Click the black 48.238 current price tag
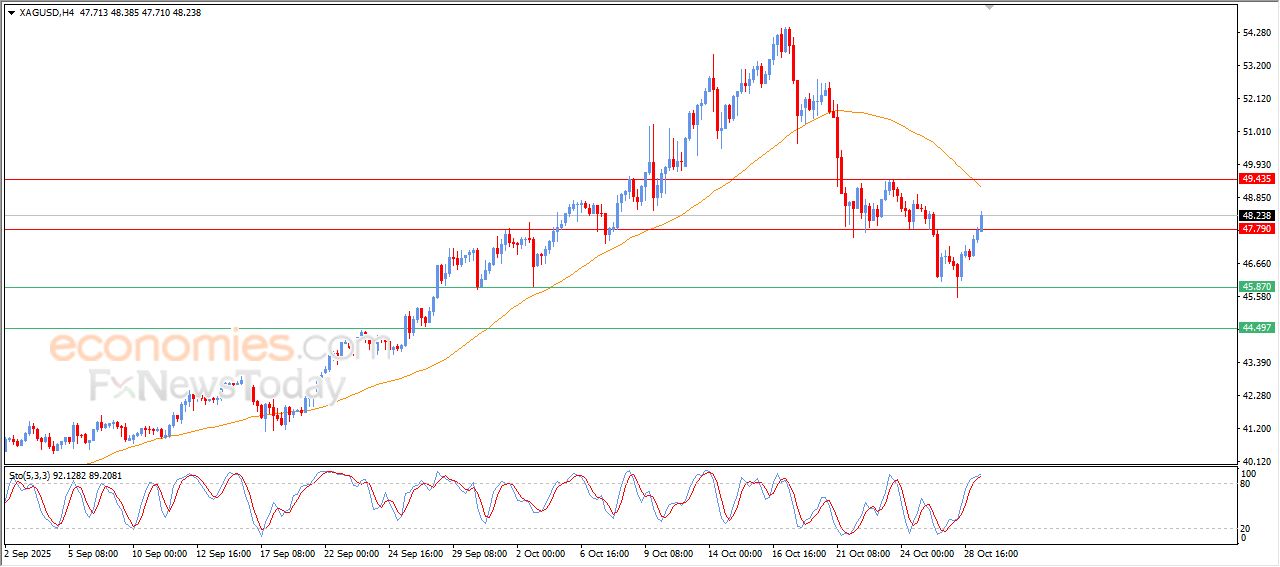Image resolution: width=1280 pixels, height=567 pixels. (1255, 215)
